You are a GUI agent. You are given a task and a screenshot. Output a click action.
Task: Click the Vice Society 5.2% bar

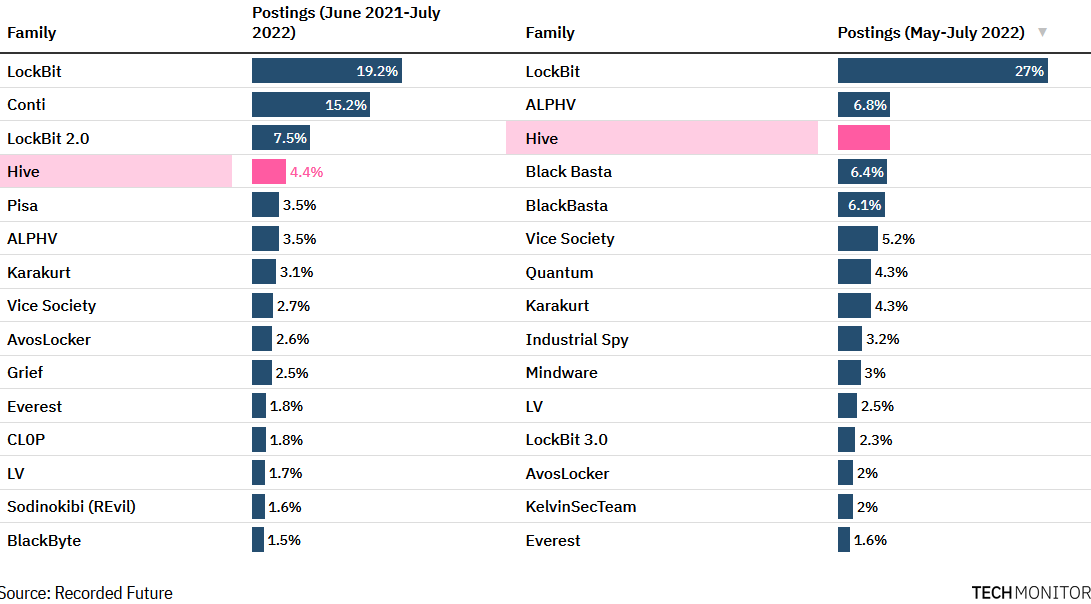pos(857,239)
